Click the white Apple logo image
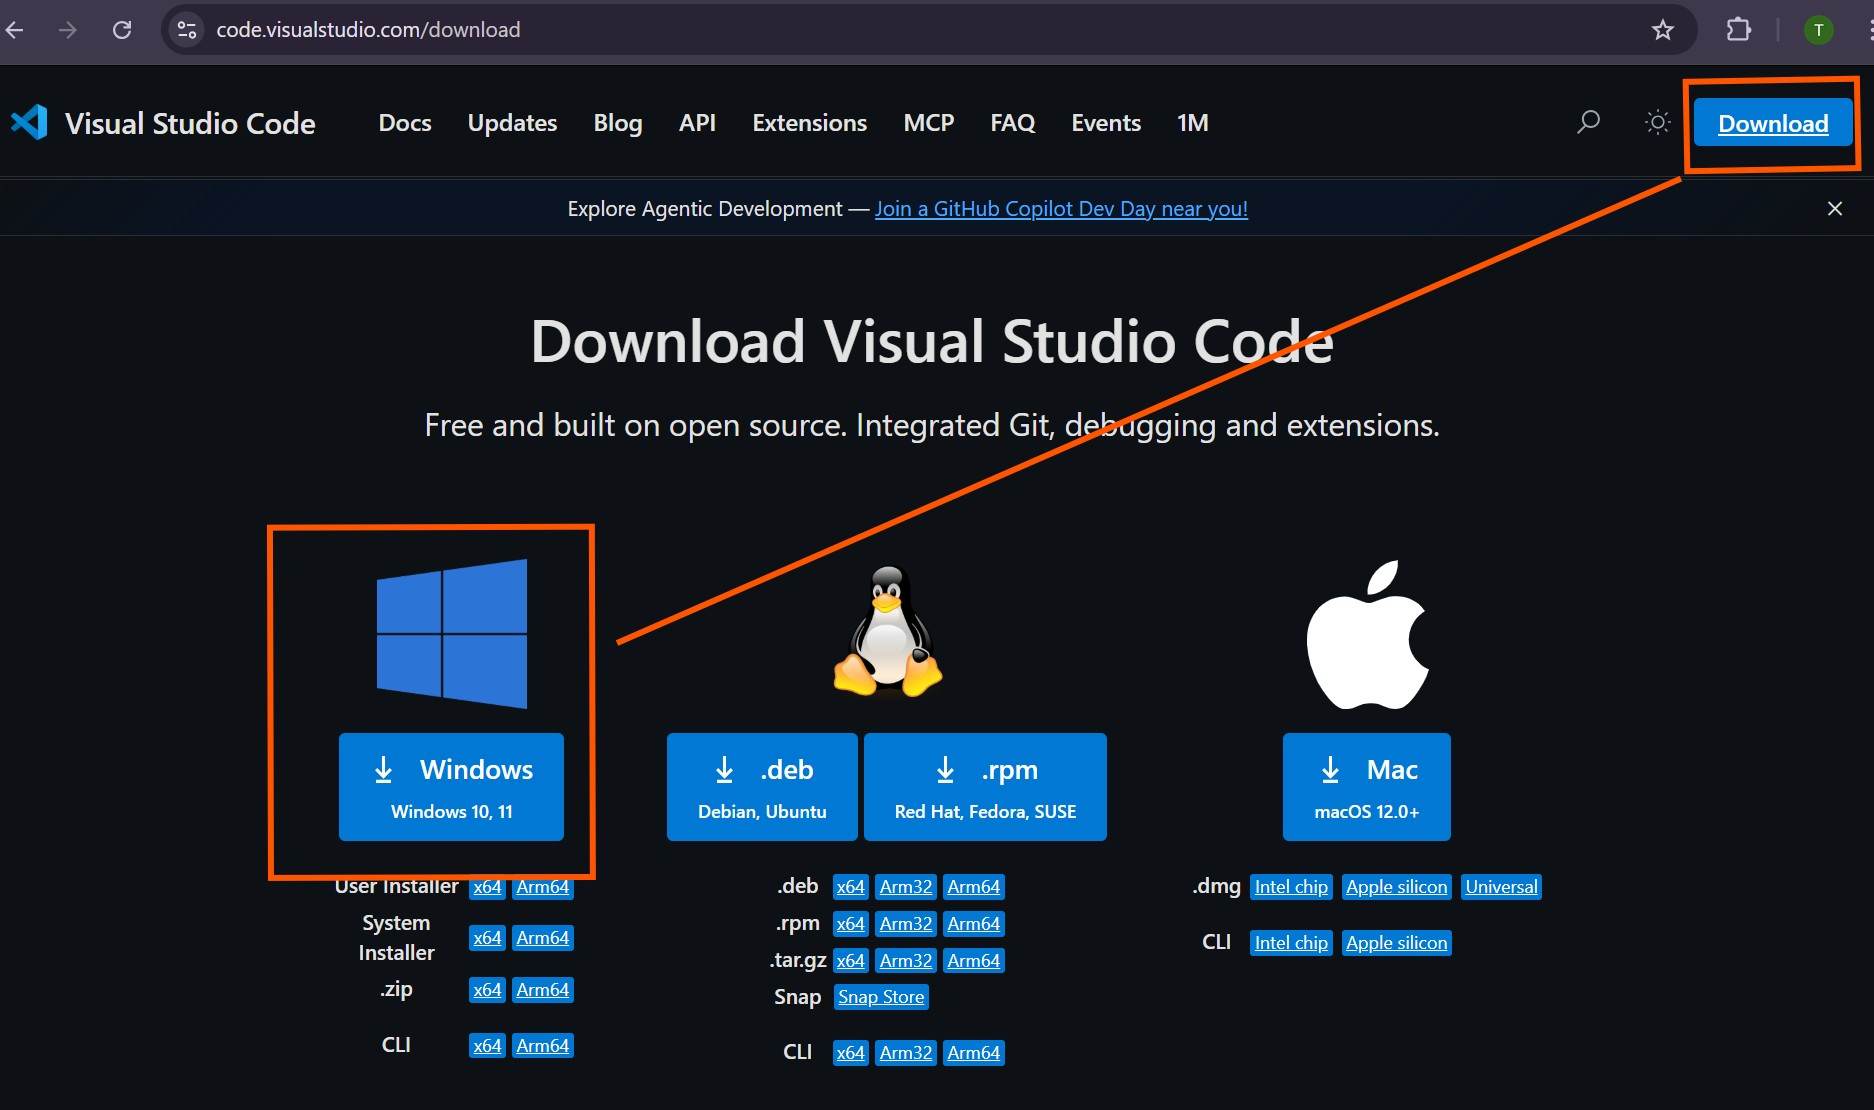 coord(1367,634)
